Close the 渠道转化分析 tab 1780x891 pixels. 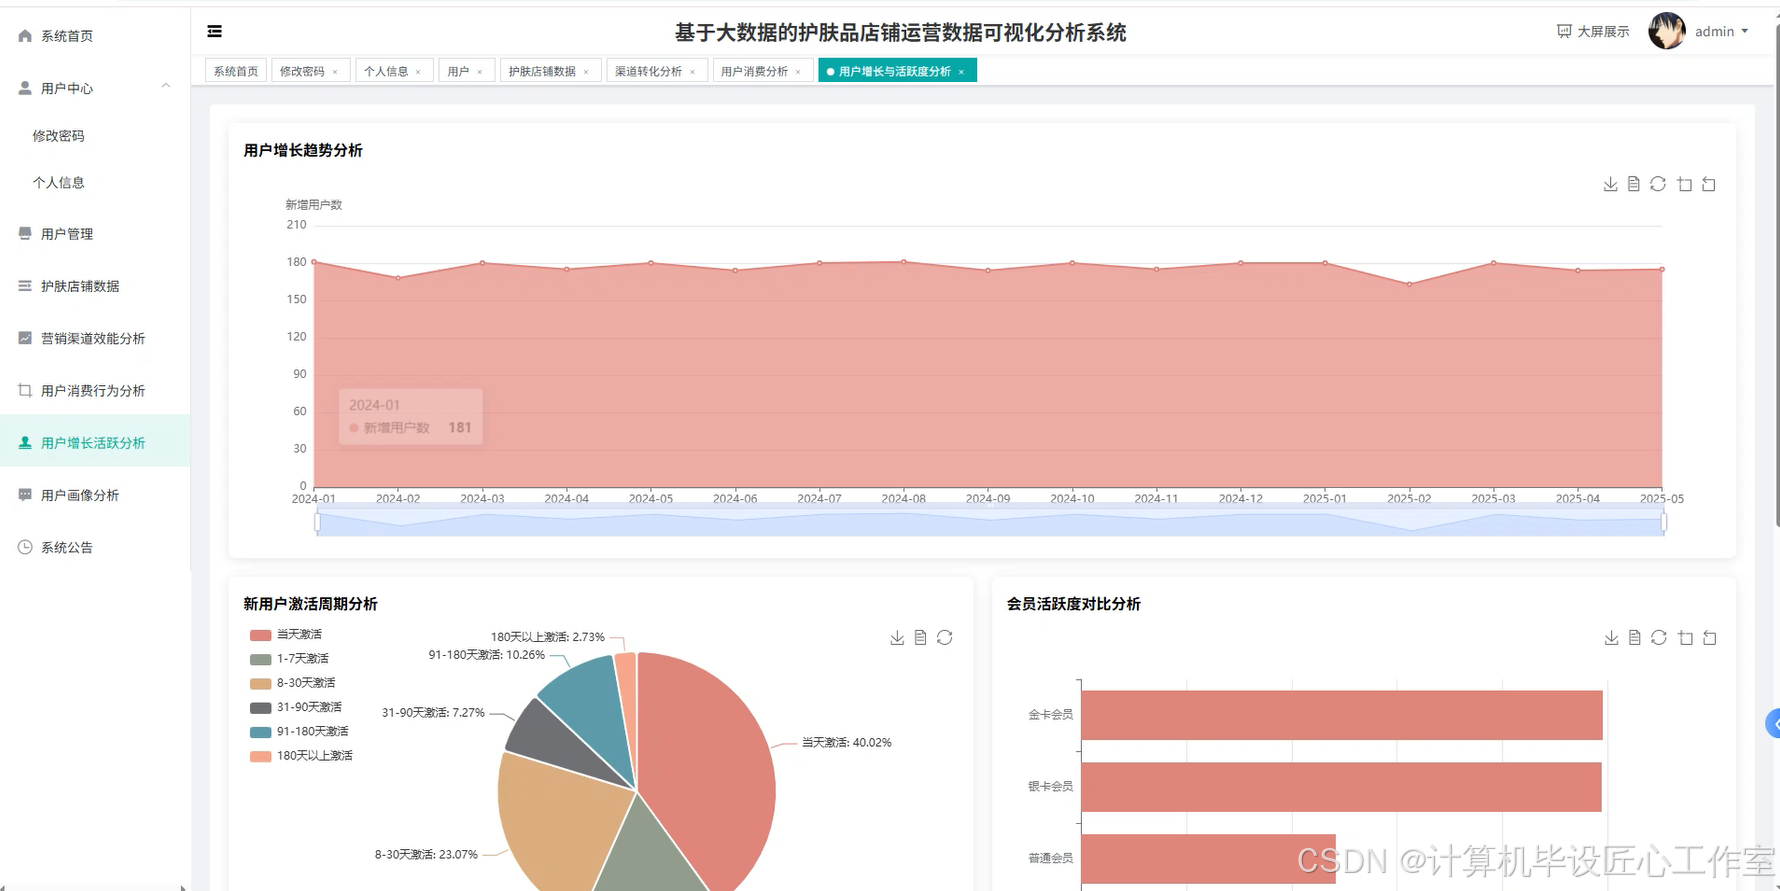pyautogui.click(x=692, y=72)
